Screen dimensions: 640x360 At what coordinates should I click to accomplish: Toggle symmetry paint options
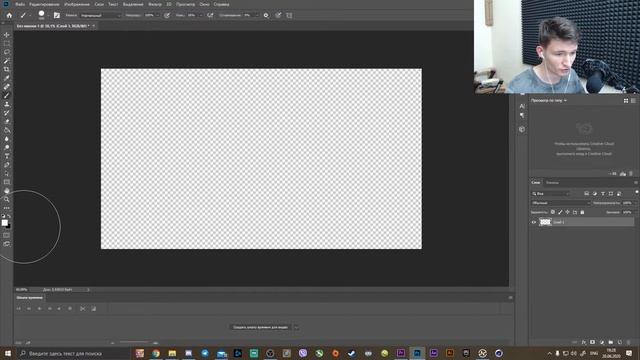click(289, 15)
